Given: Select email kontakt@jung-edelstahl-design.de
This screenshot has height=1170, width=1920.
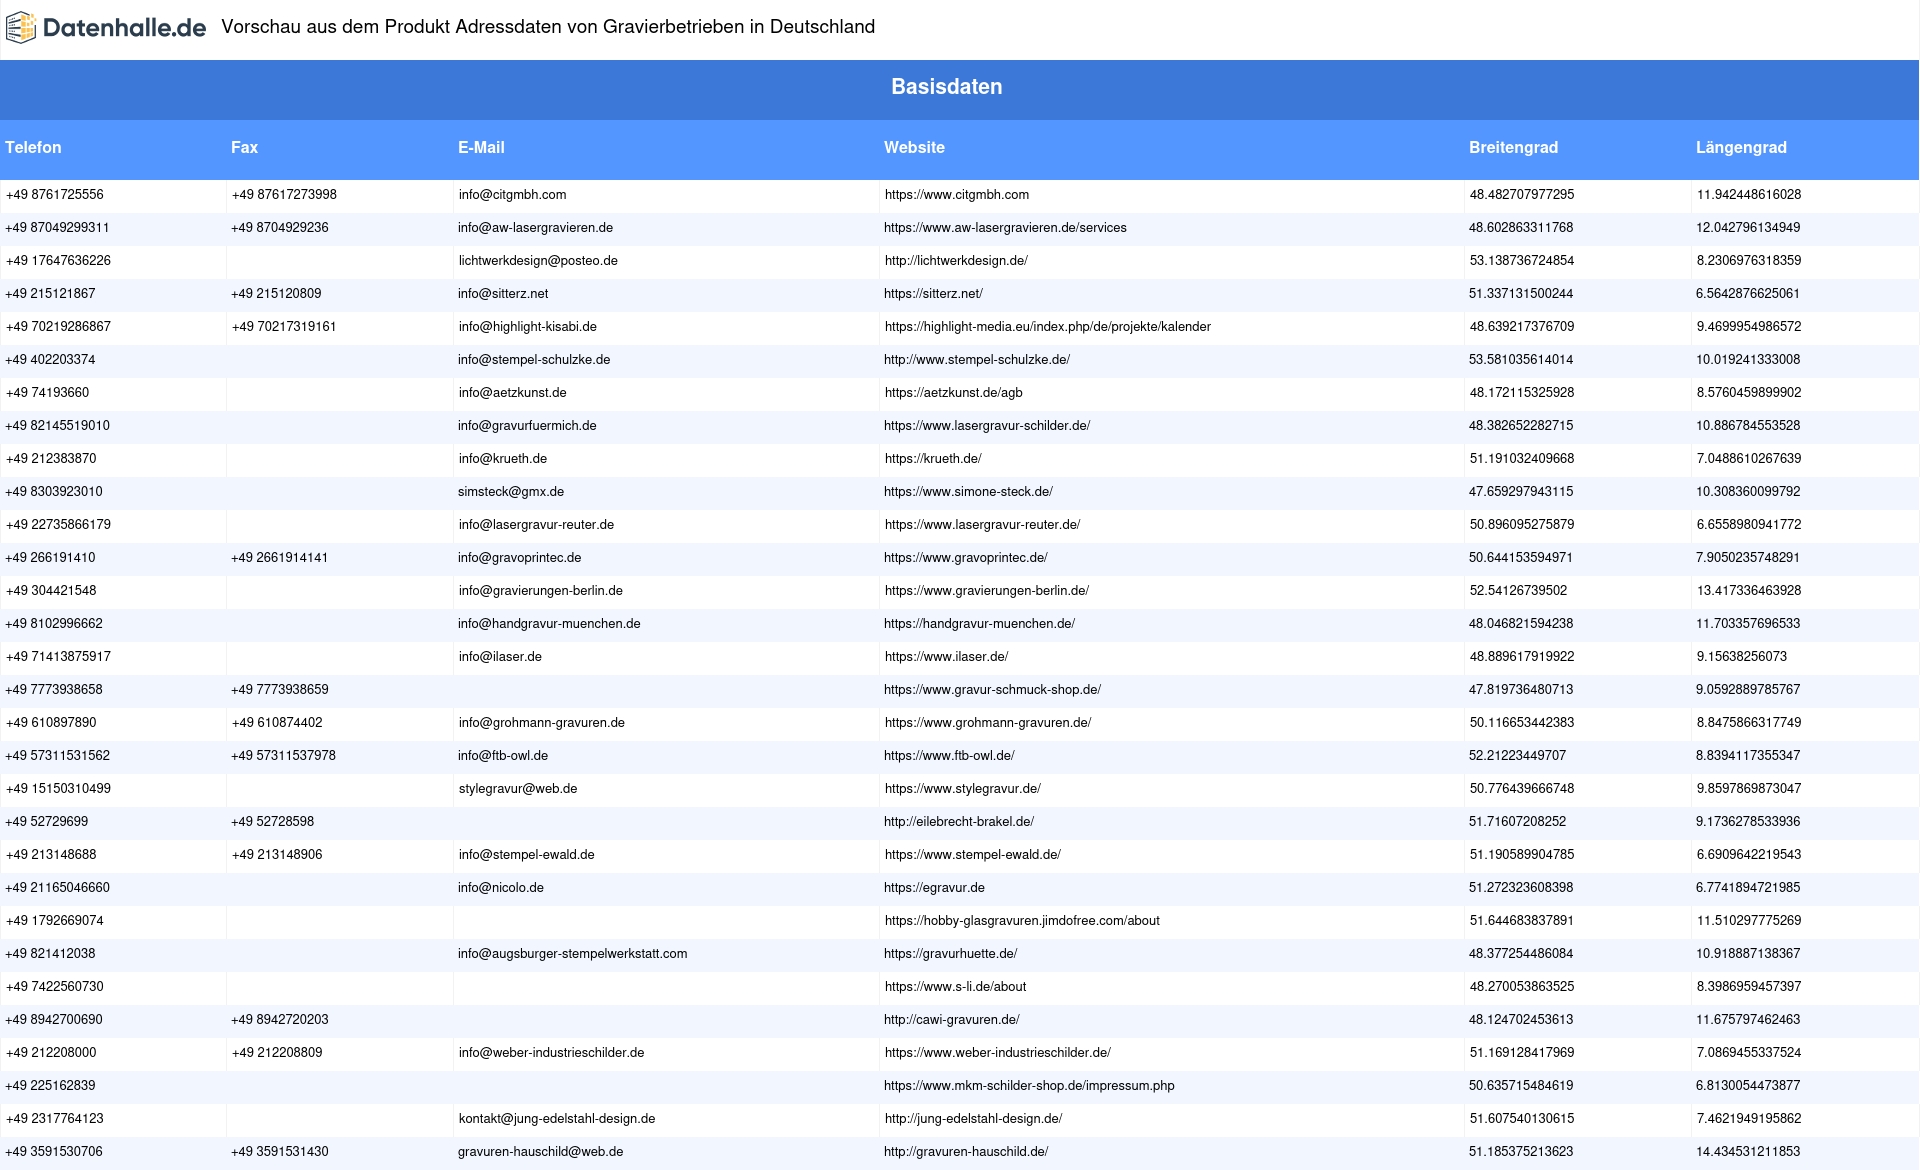Looking at the screenshot, I should click(557, 1119).
